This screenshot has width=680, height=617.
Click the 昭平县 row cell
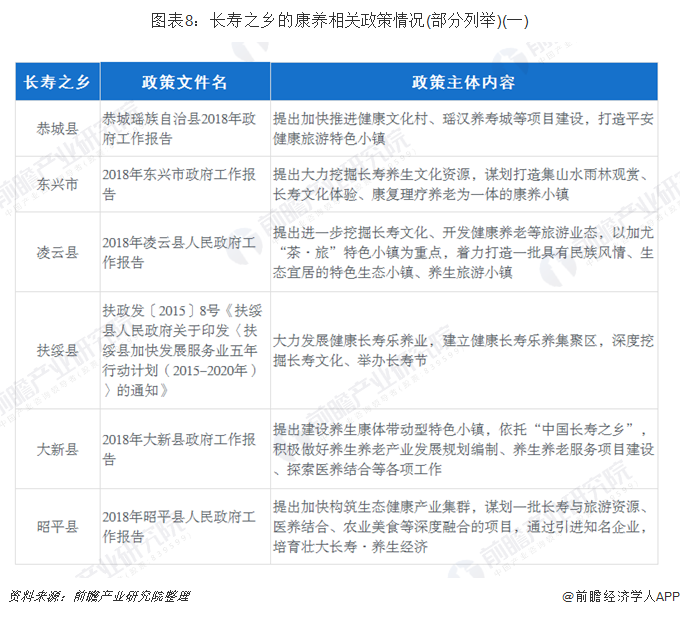pos(57,525)
